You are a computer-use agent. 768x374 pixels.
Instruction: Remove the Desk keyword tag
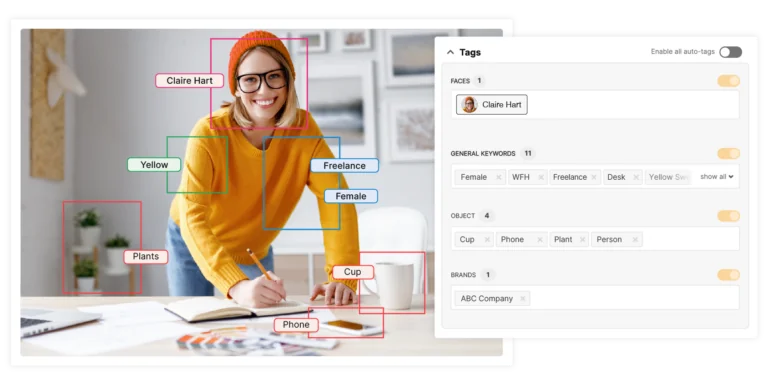[636, 177]
